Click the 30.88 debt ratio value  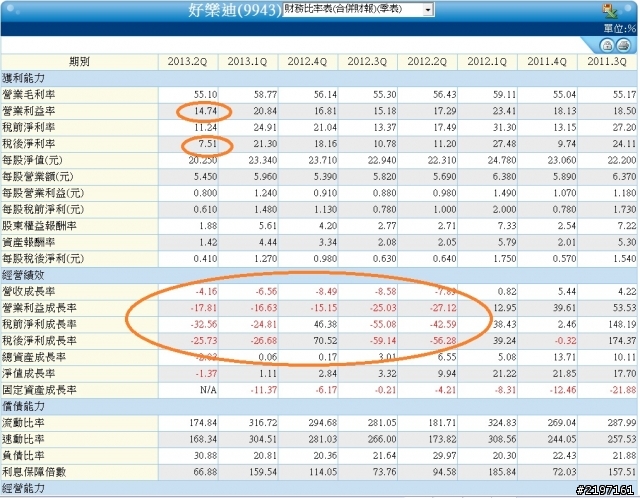(x=205, y=456)
